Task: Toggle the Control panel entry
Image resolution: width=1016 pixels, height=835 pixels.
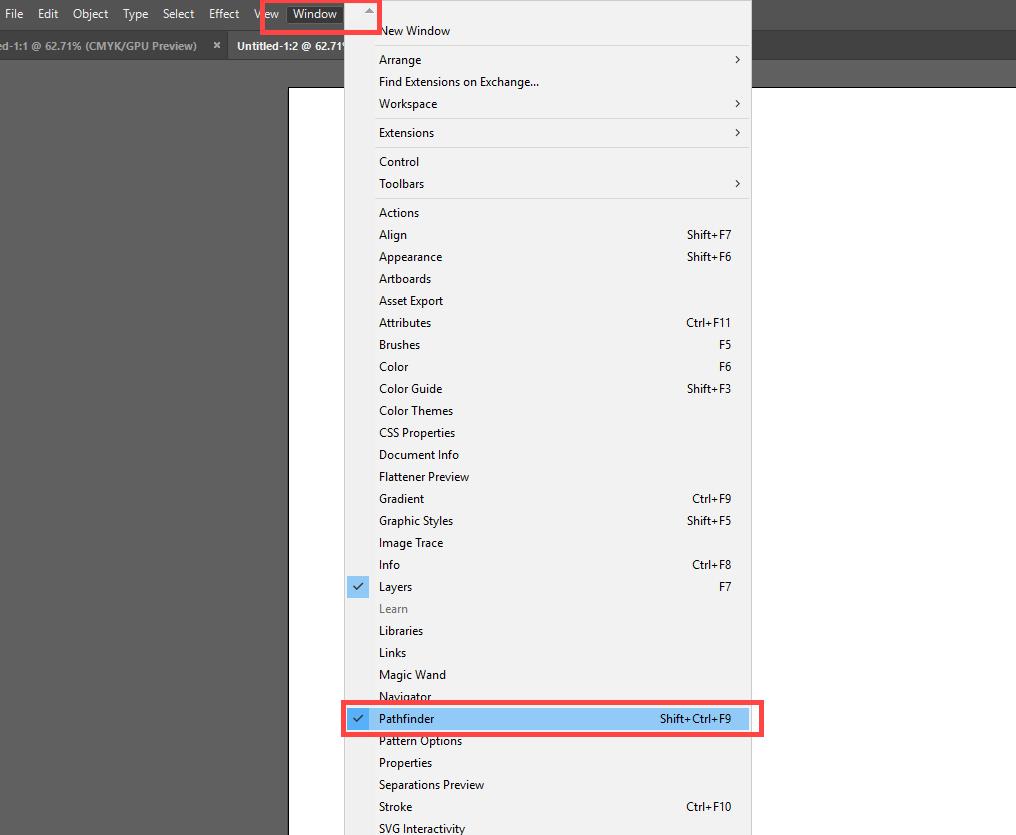Action: coord(399,162)
